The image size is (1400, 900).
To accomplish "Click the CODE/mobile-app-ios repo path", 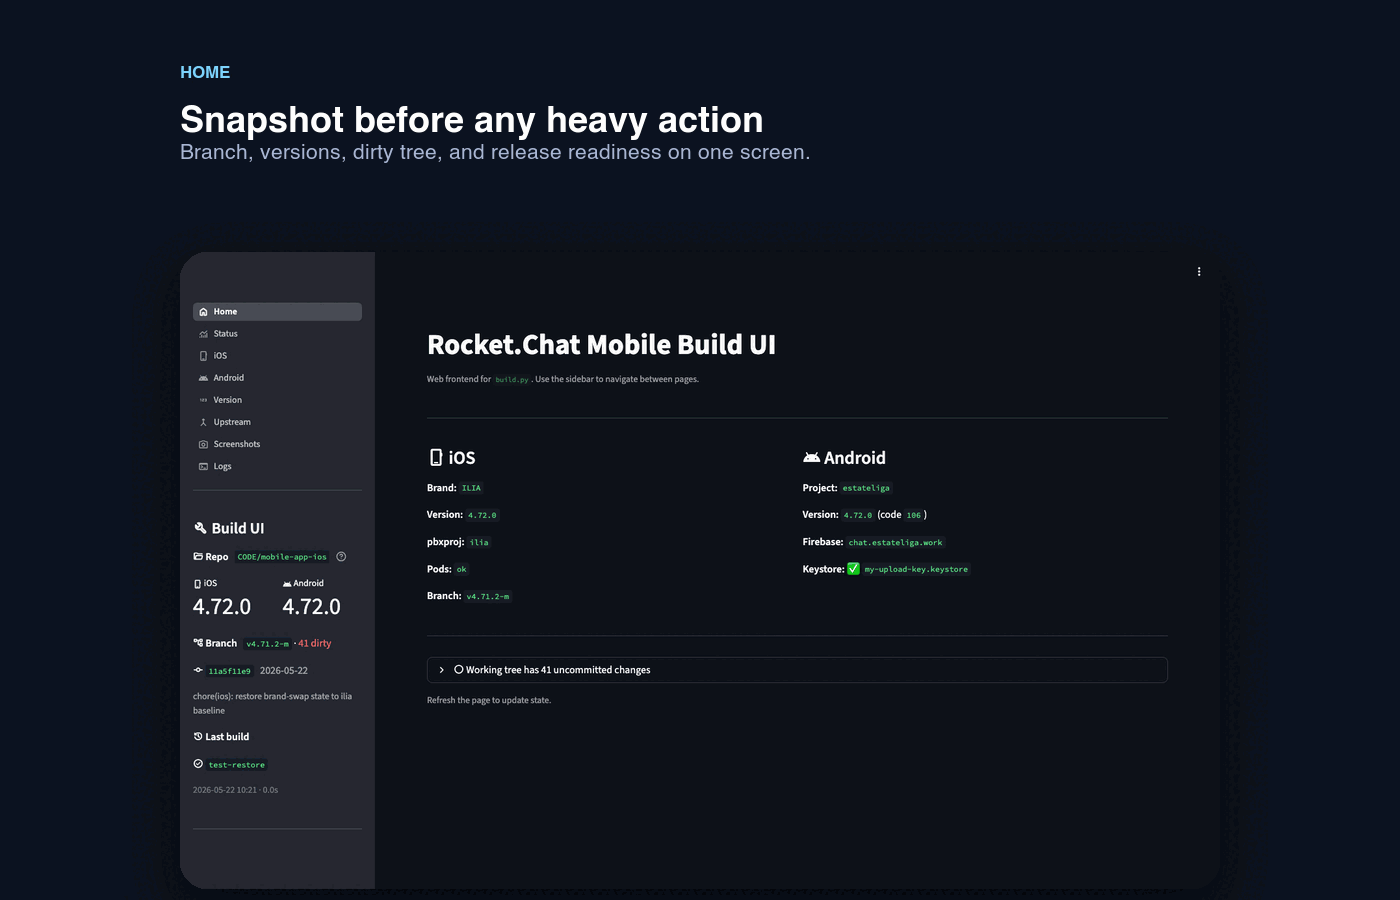I will (282, 557).
